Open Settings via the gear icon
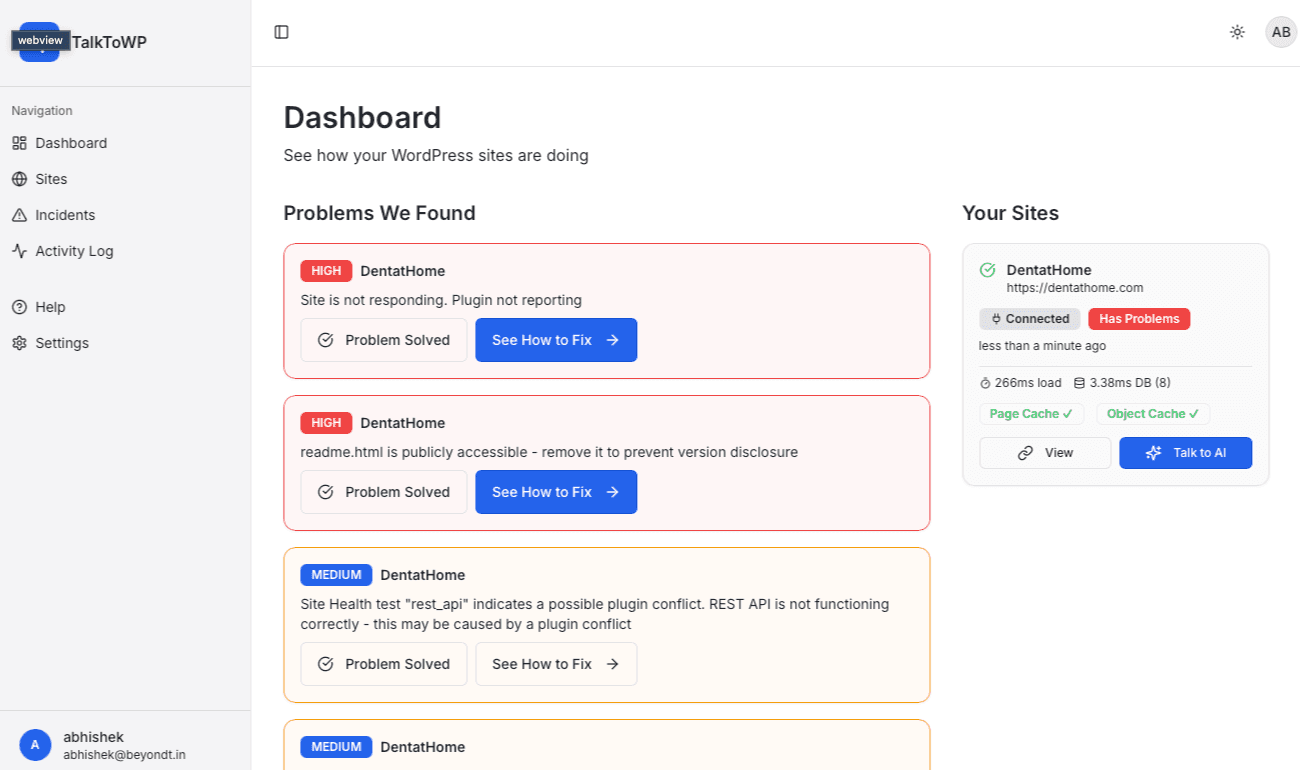This screenshot has height=770, width=1300. (x=18, y=342)
